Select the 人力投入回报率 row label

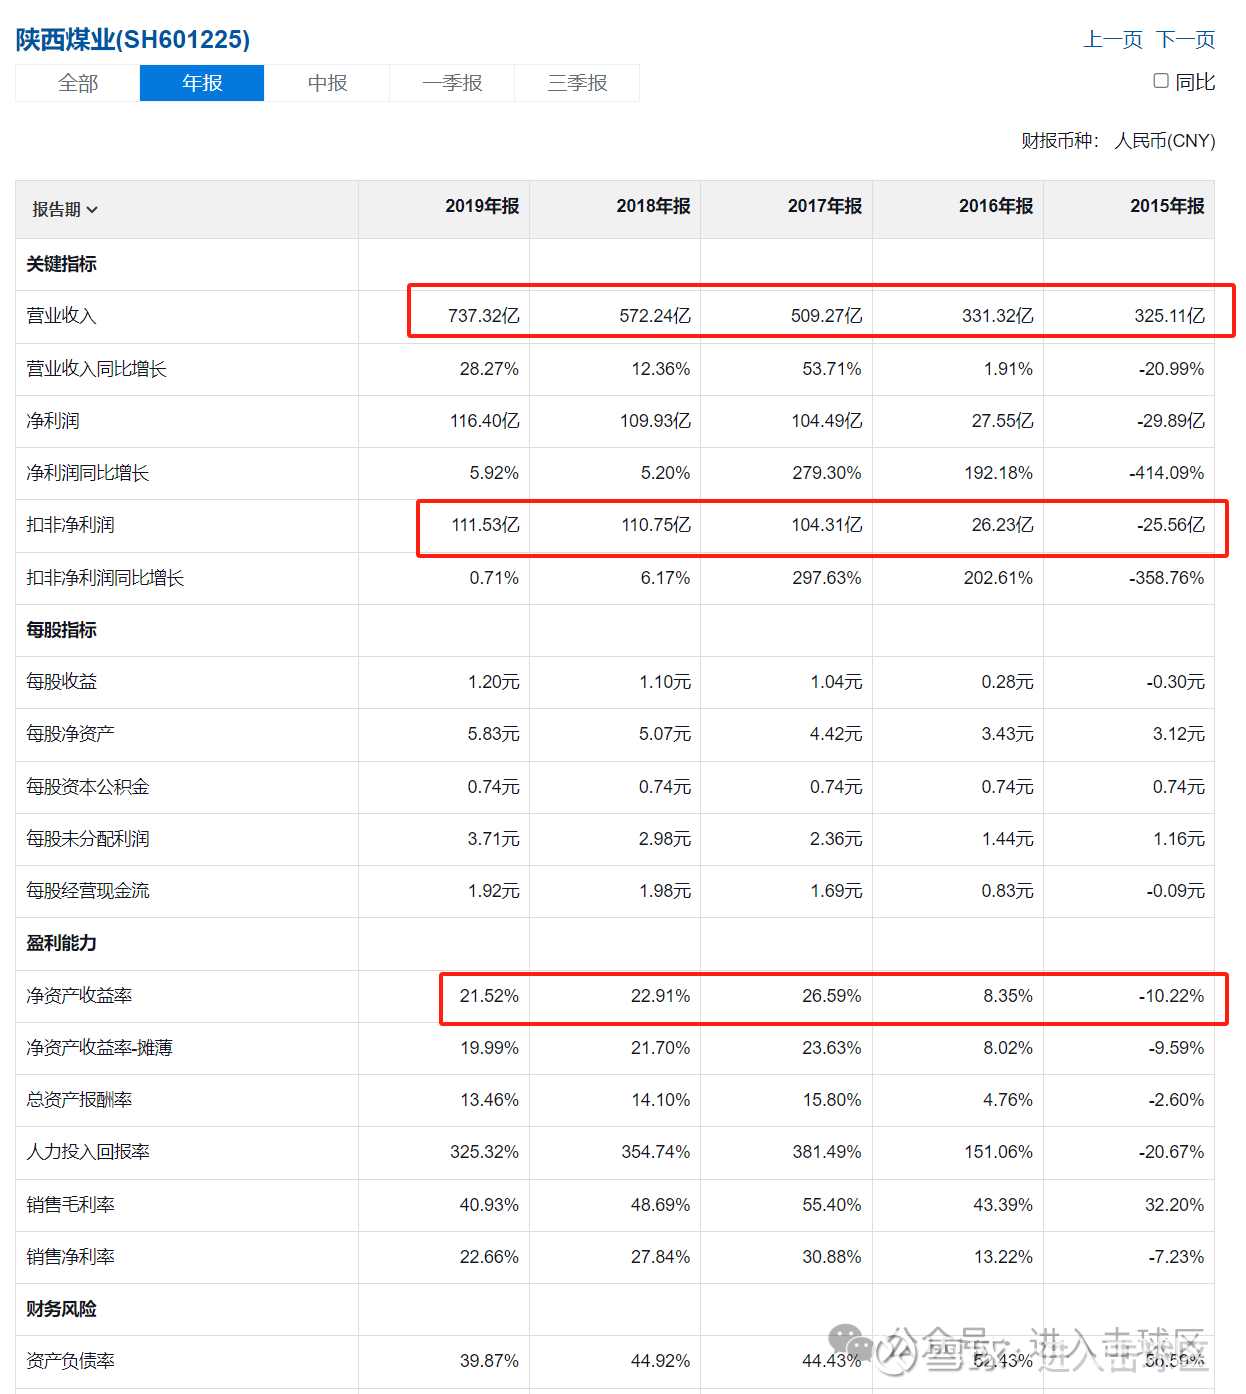[x=88, y=1152]
